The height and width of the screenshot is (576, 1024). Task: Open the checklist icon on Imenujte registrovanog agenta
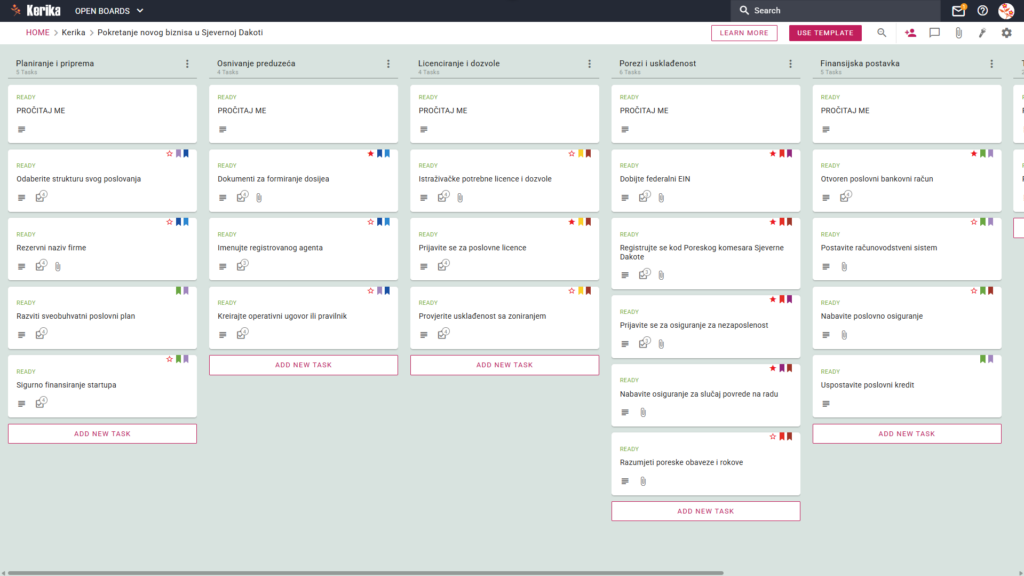[242, 265]
